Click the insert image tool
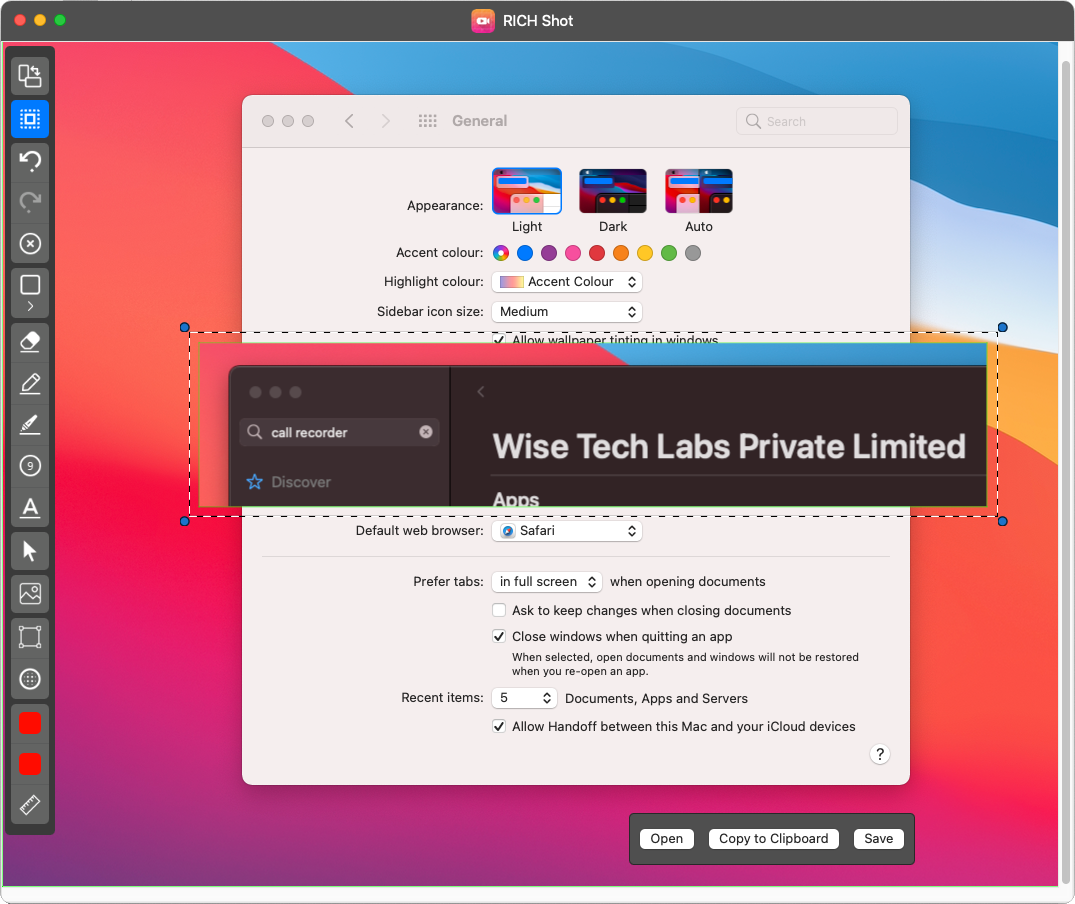 29,594
